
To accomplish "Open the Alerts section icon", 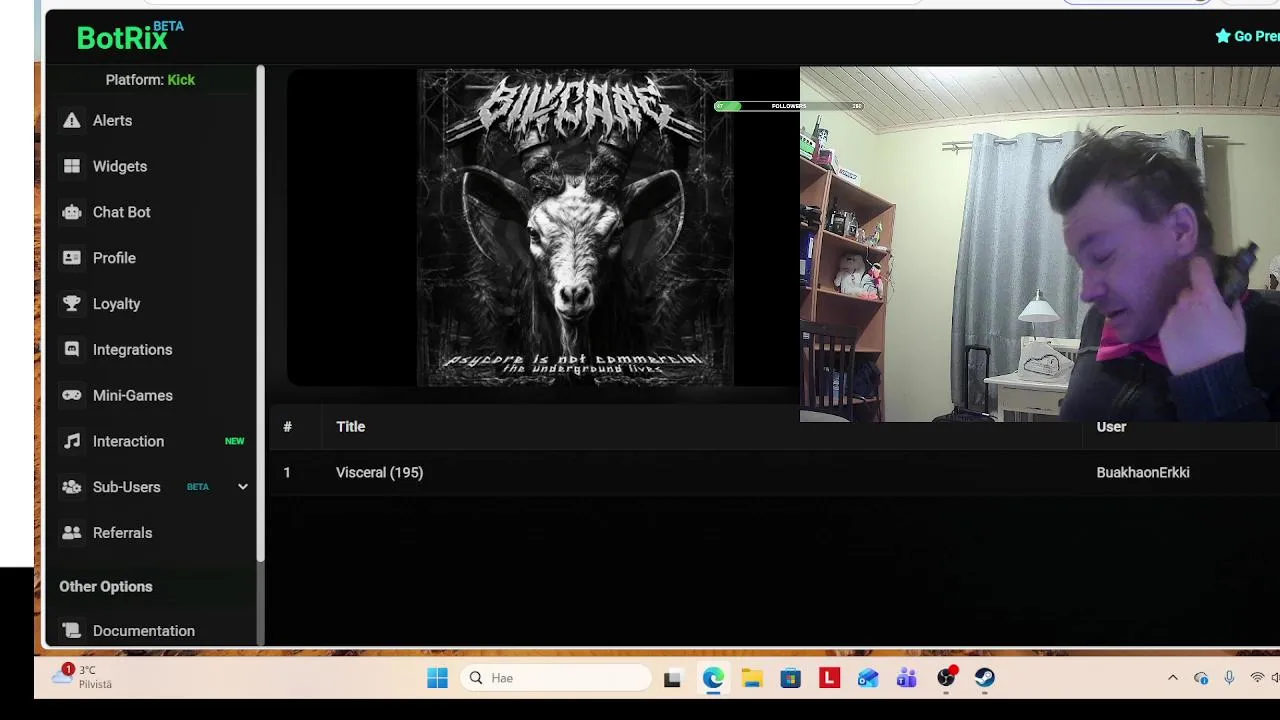I will 71,120.
